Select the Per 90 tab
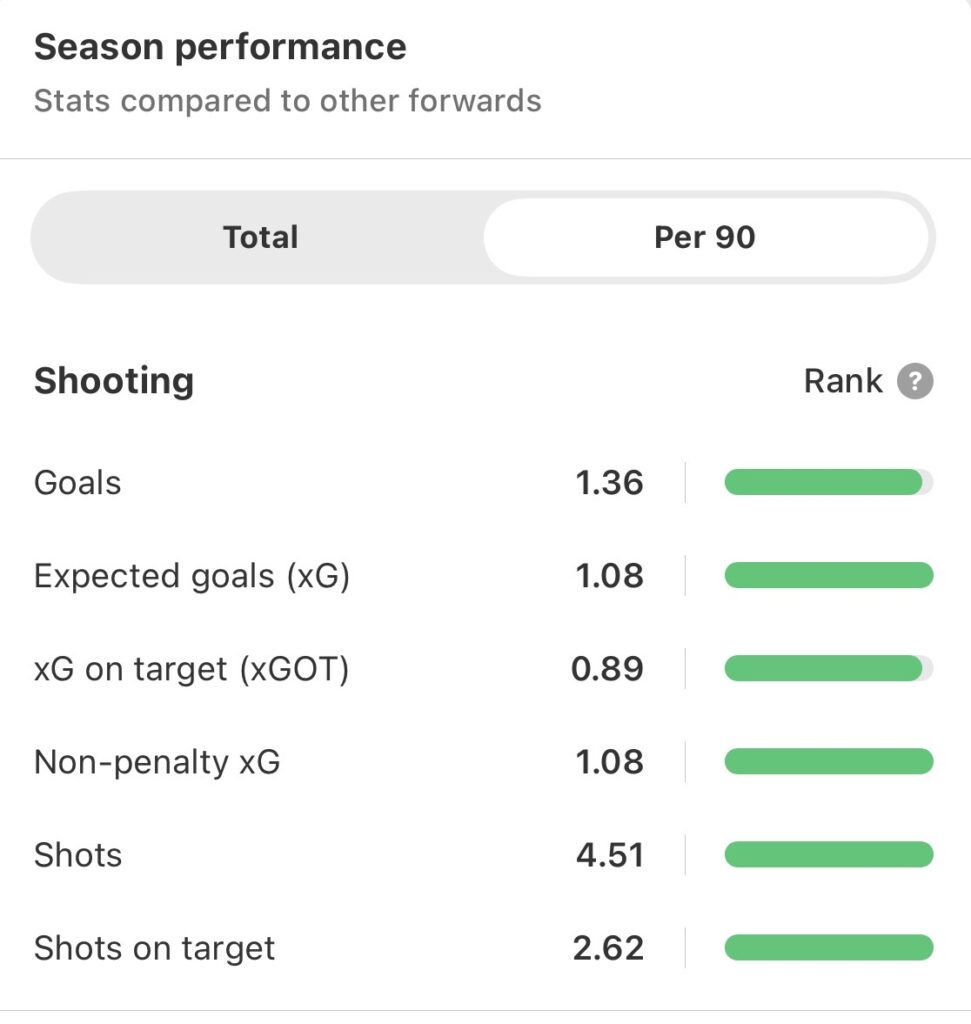 click(x=705, y=237)
